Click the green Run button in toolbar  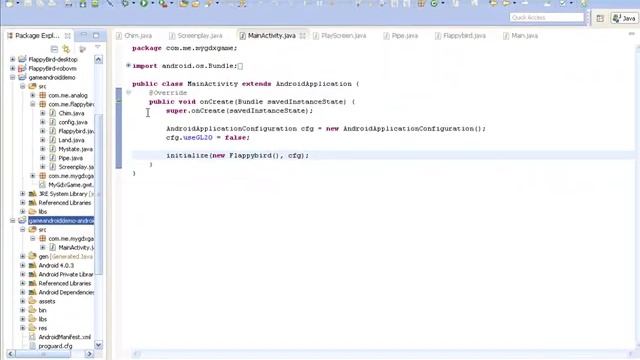click(144, 3)
